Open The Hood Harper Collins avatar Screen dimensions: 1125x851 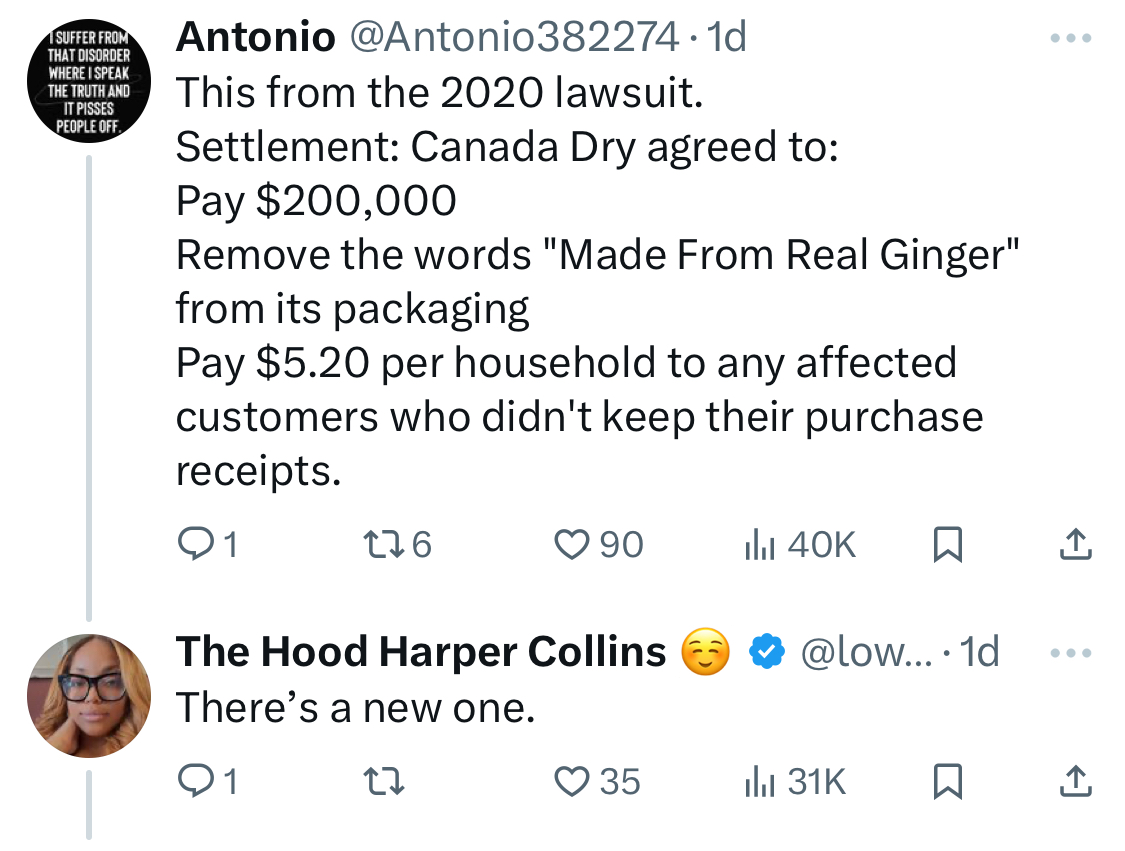pyautogui.click(x=89, y=695)
